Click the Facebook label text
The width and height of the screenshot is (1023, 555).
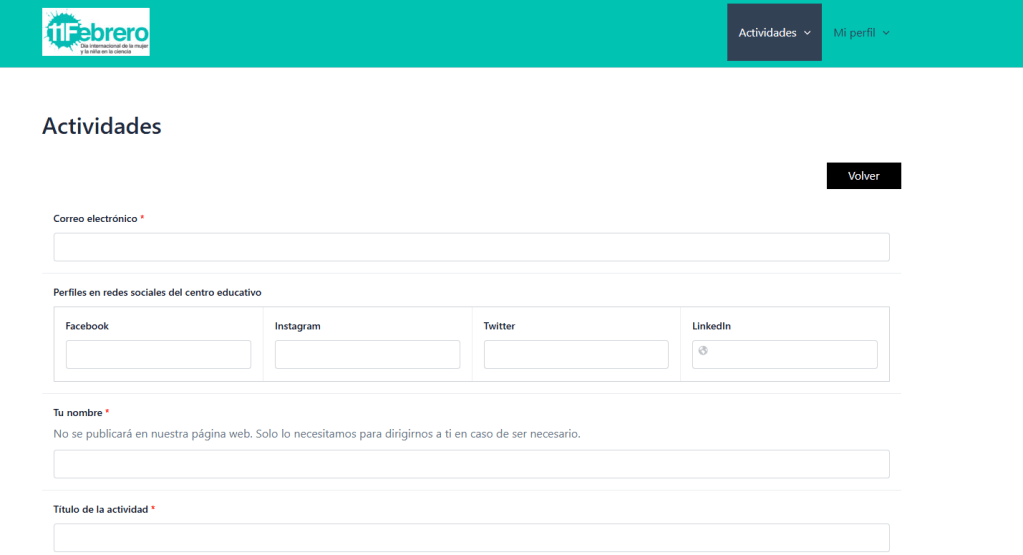click(x=87, y=326)
